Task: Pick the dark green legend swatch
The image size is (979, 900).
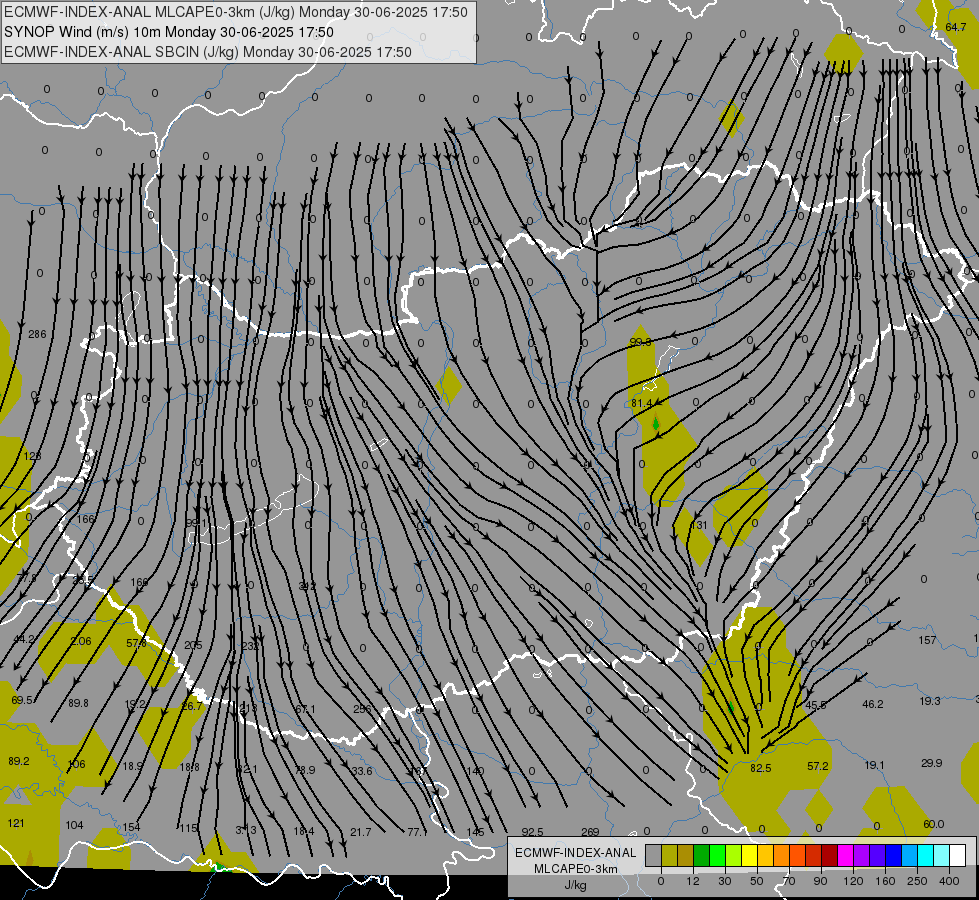Action: click(x=702, y=855)
